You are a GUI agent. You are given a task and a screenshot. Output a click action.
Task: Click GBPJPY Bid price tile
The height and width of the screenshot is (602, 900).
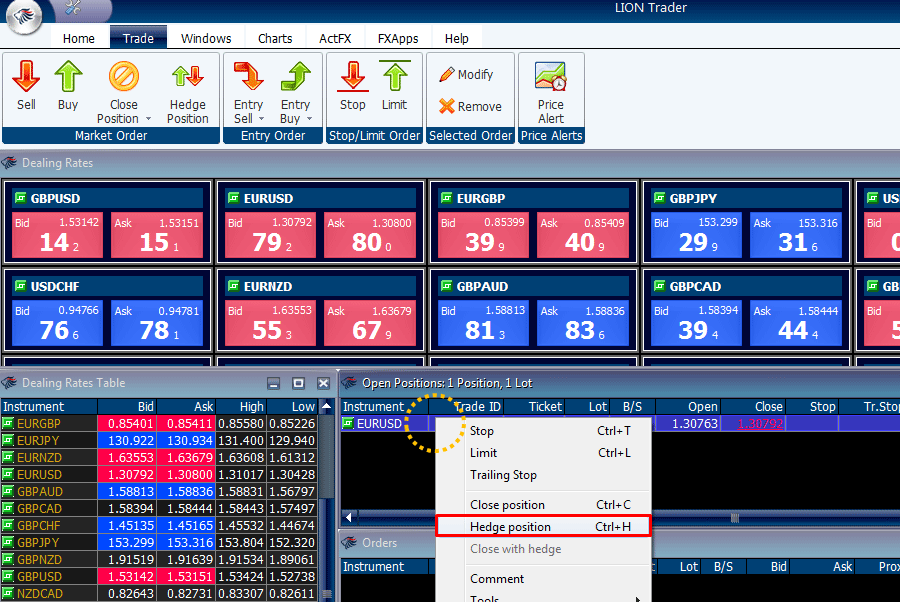696,235
